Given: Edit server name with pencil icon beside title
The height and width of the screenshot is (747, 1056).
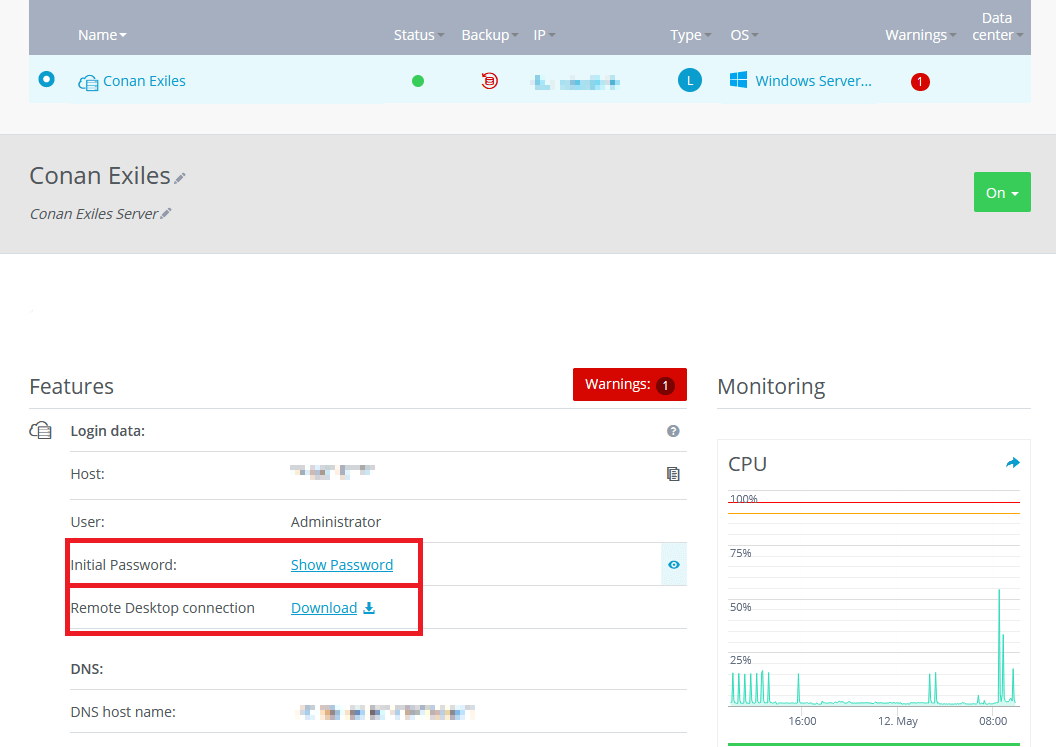Looking at the screenshot, I should pyautogui.click(x=180, y=178).
